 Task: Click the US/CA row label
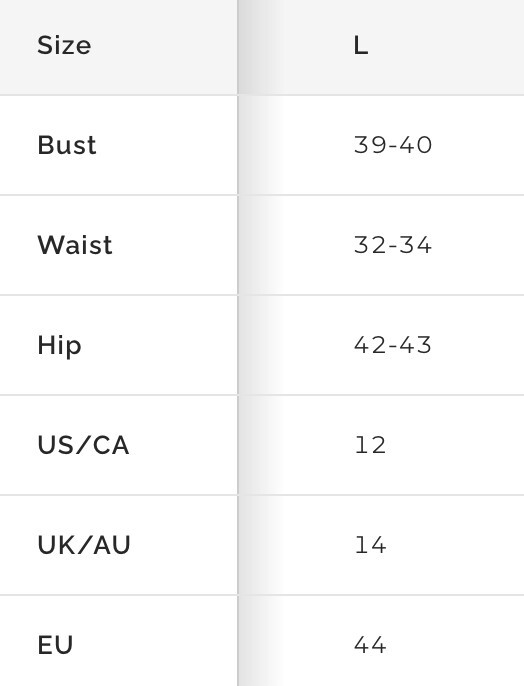point(83,445)
